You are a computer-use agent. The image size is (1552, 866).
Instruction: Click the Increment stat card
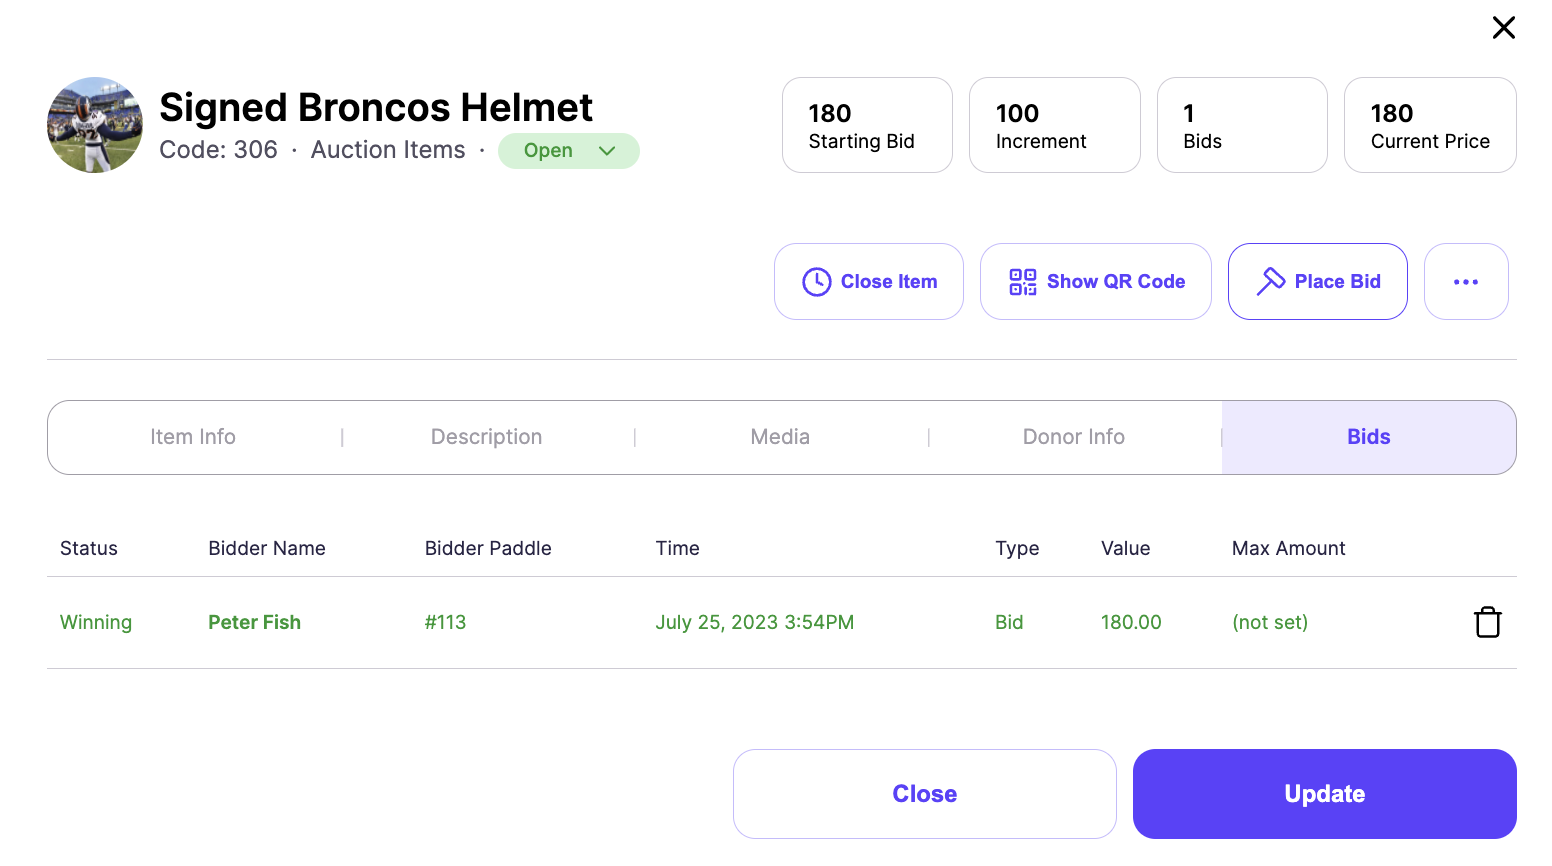pos(1054,125)
